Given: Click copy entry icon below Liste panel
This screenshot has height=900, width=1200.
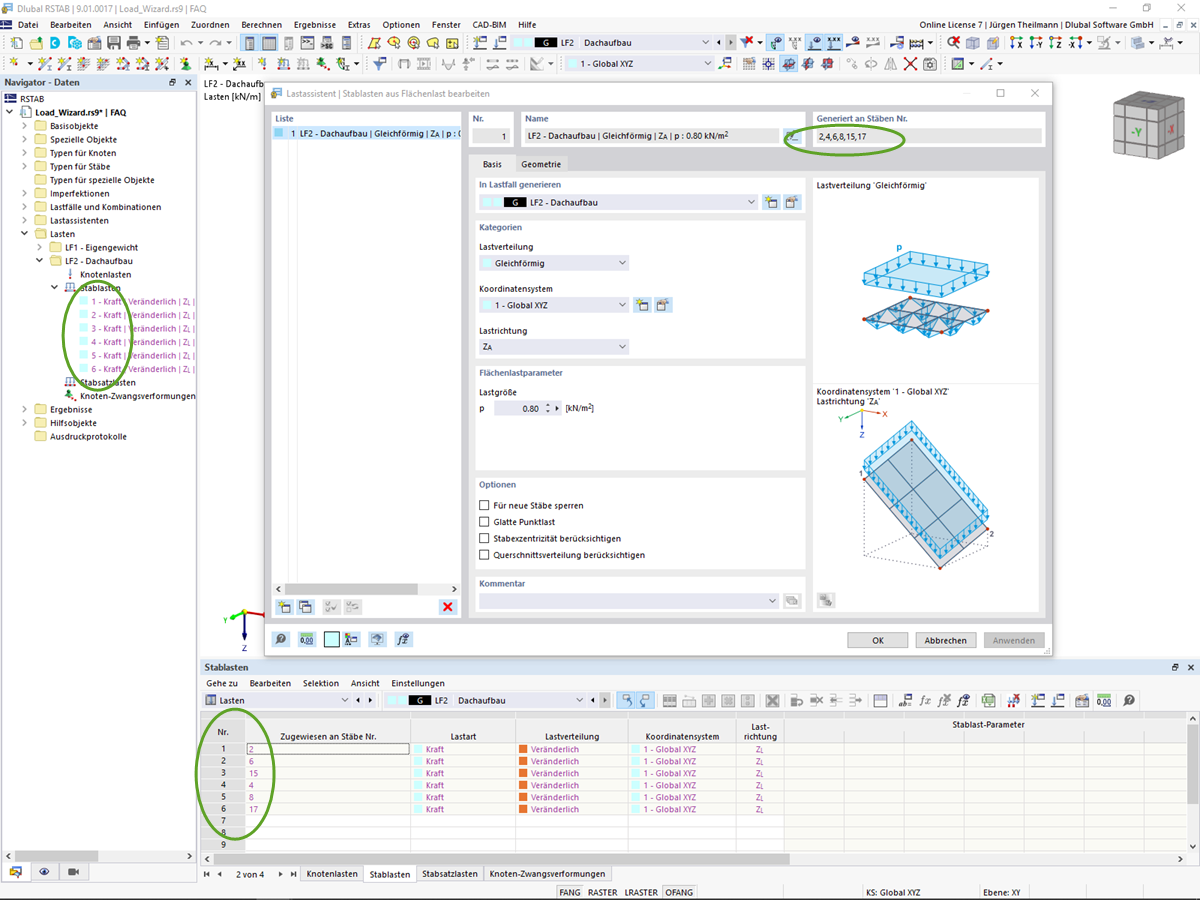Looking at the screenshot, I should tap(306, 607).
